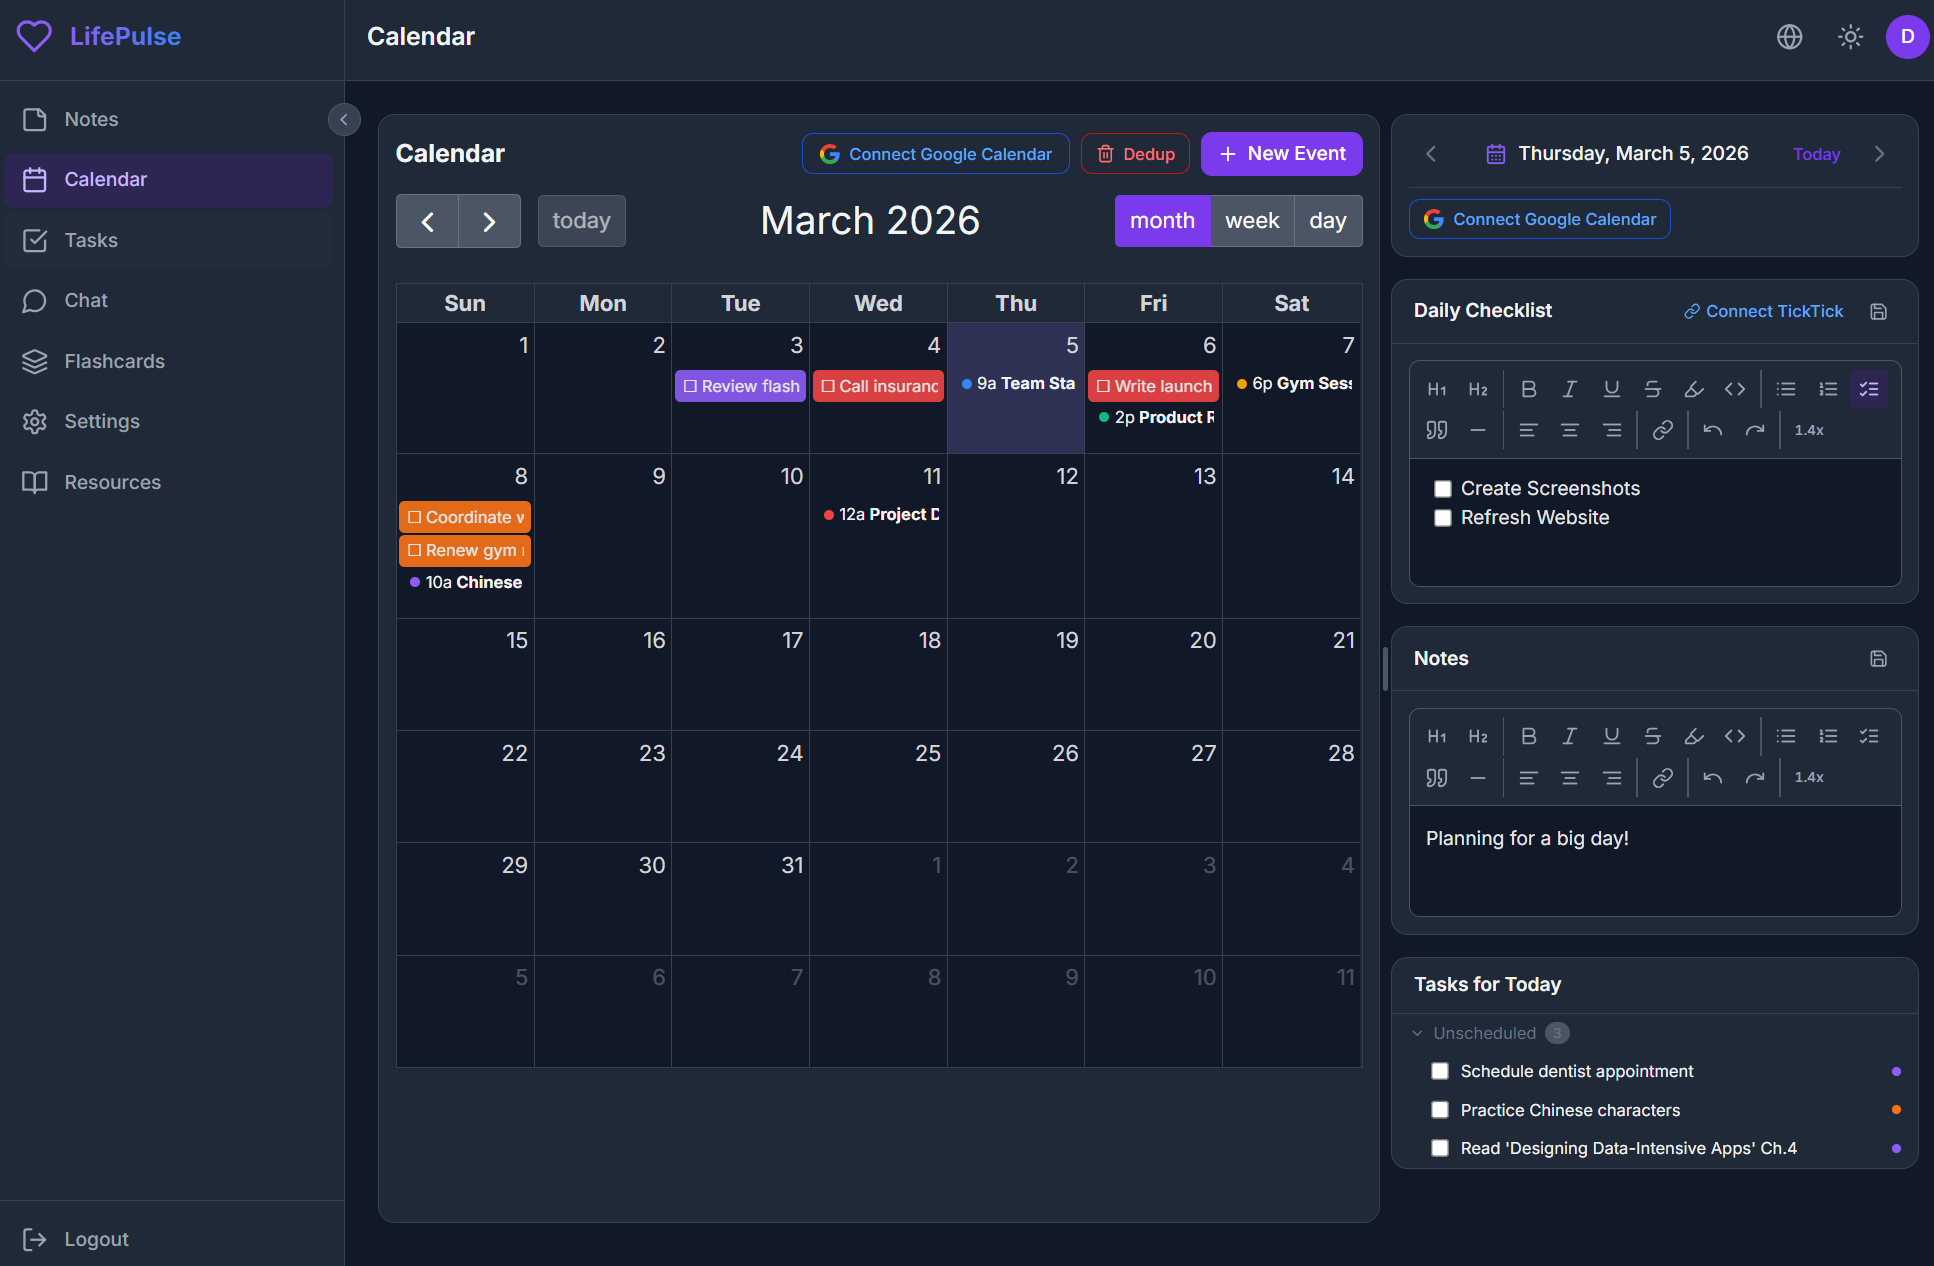The height and width of the screenshot is (1266, 1934).
Task: Tick the Practice Chinese characters task
Action: tap(1440, 1110)
